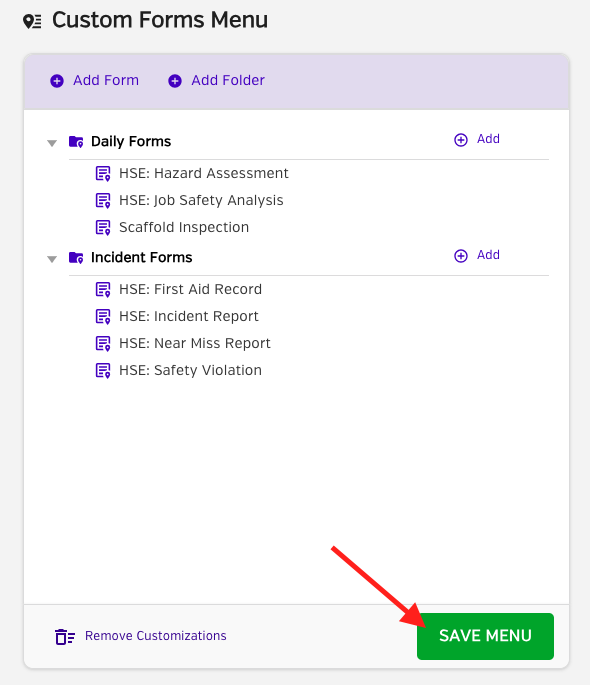The width and height of the screenshot is (590, 685).
Task: Select the Incident Forms folder name
Action: [x=141, y=257]
